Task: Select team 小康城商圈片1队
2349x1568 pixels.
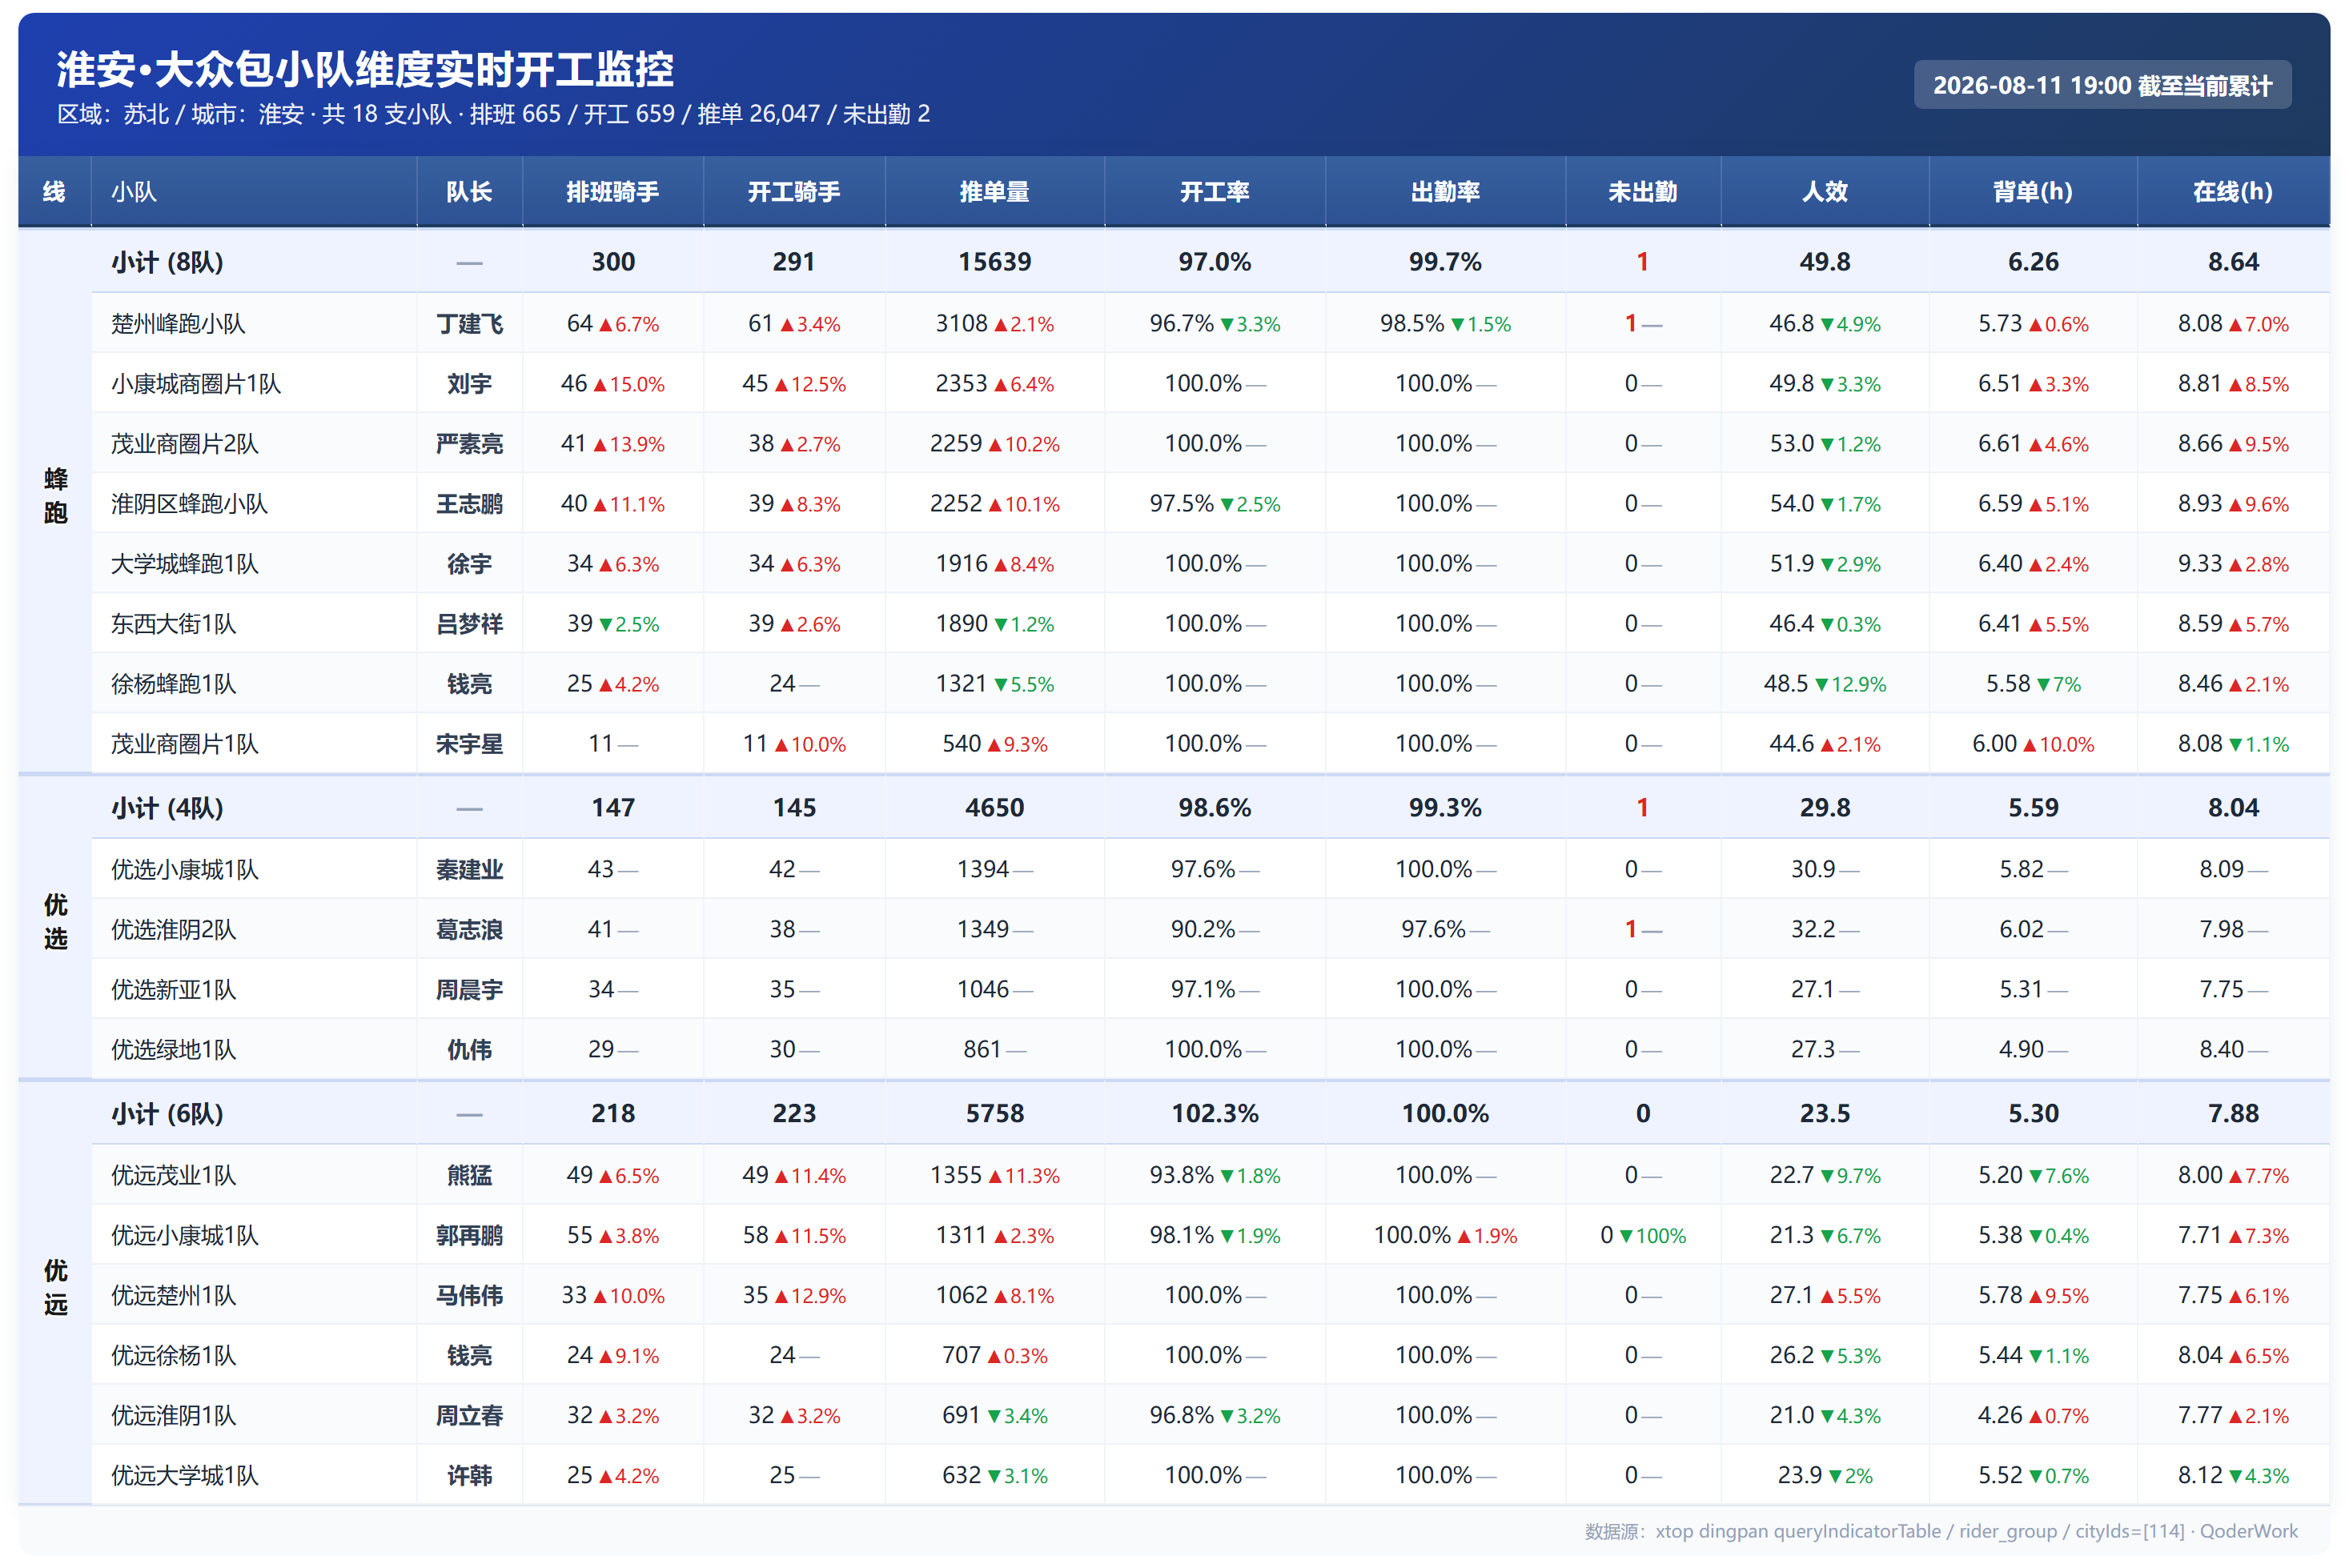Action: click(x=195, y=384)
